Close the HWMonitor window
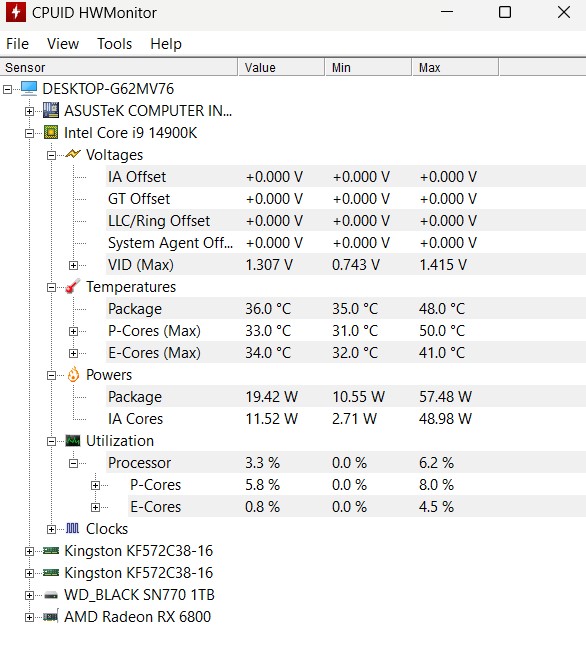 pos(564,12)
